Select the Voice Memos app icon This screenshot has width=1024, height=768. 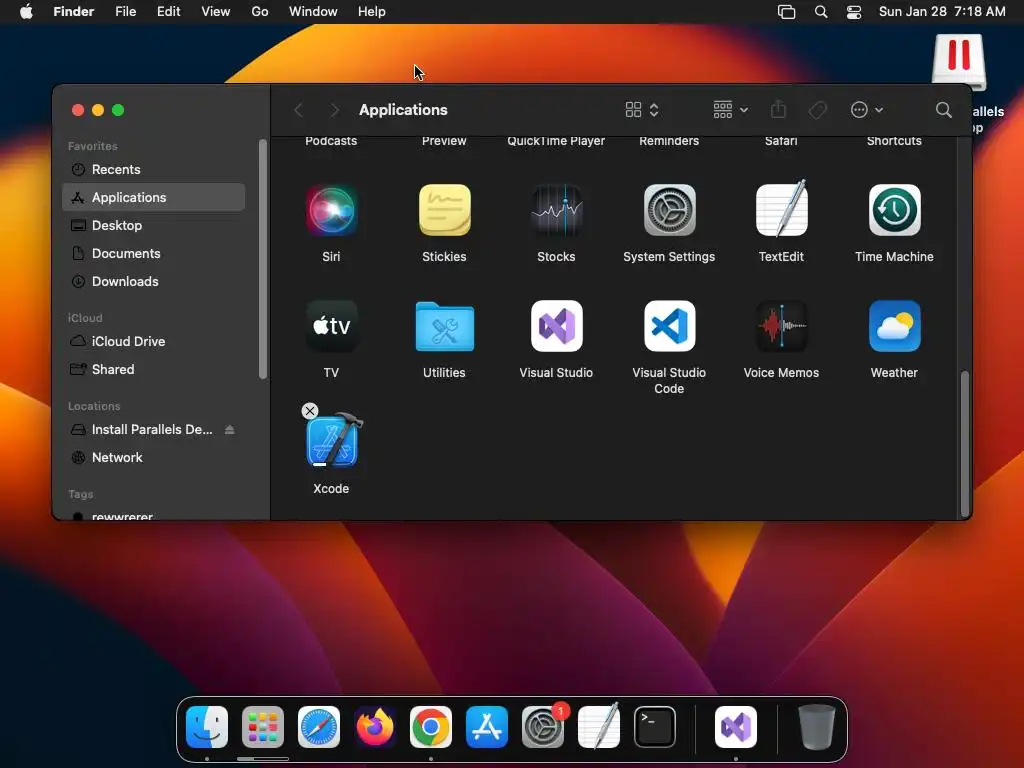coord(782,326)
